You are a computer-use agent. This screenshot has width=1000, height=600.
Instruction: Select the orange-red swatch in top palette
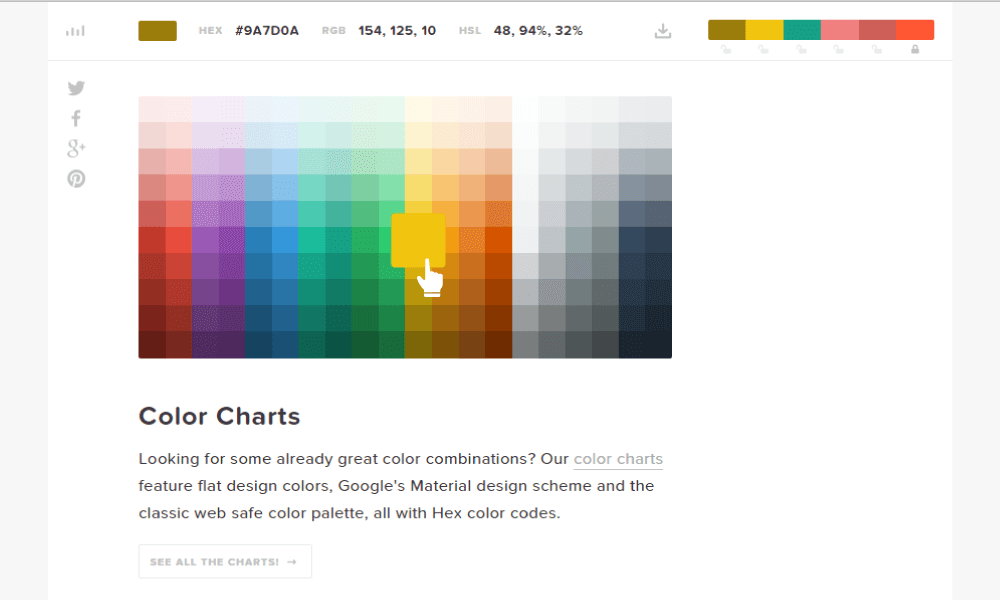[915, 30]
